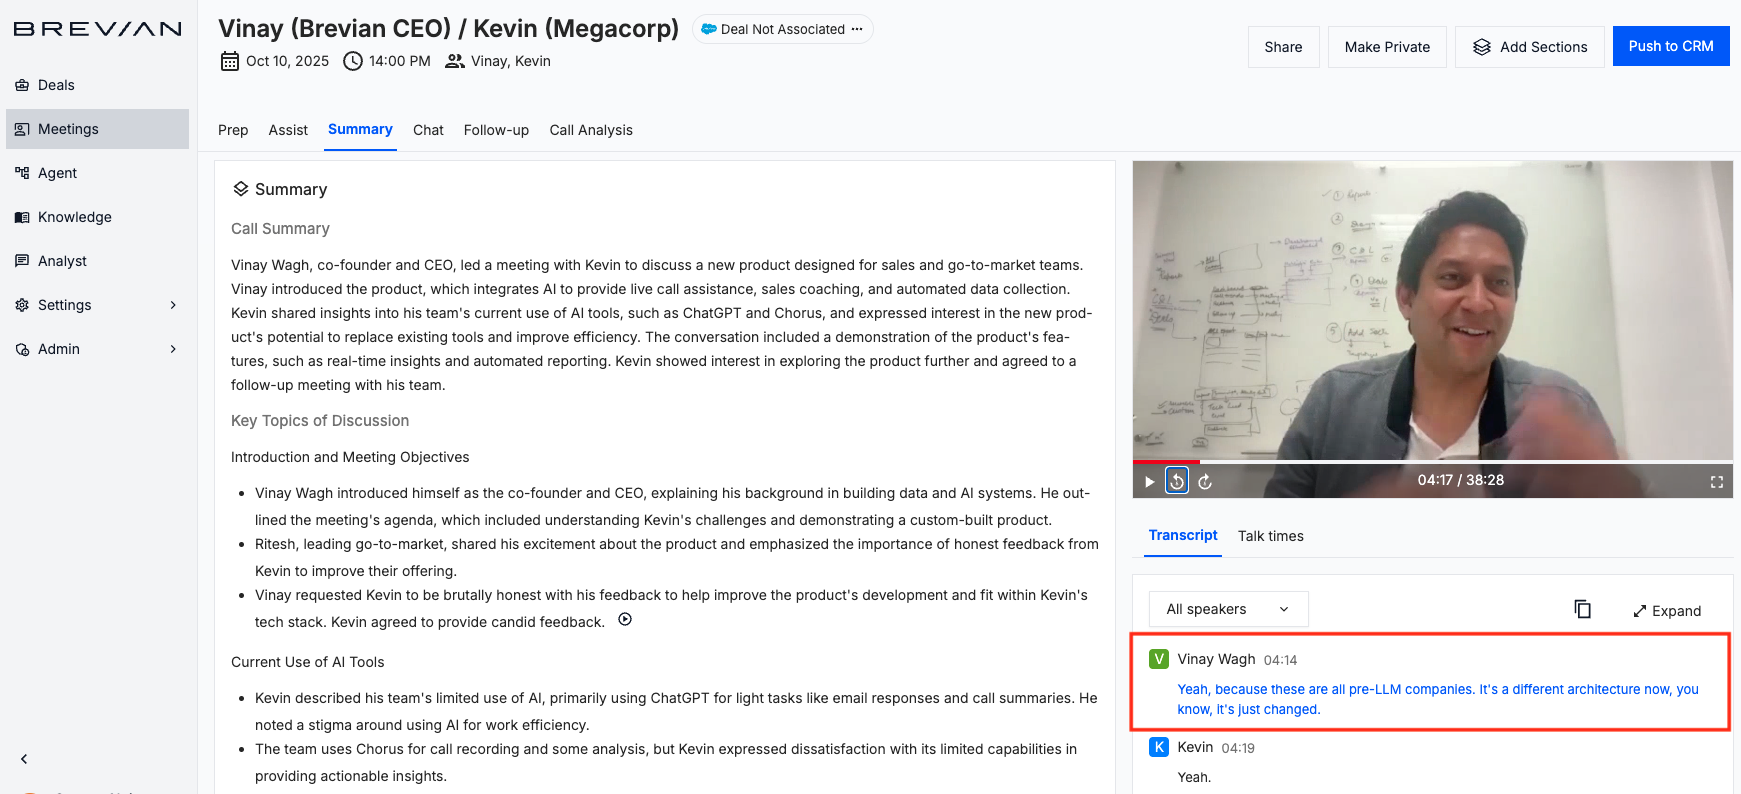Collapse the left sidebar
The image size is (1741, 794).
(x=24, y=759)
